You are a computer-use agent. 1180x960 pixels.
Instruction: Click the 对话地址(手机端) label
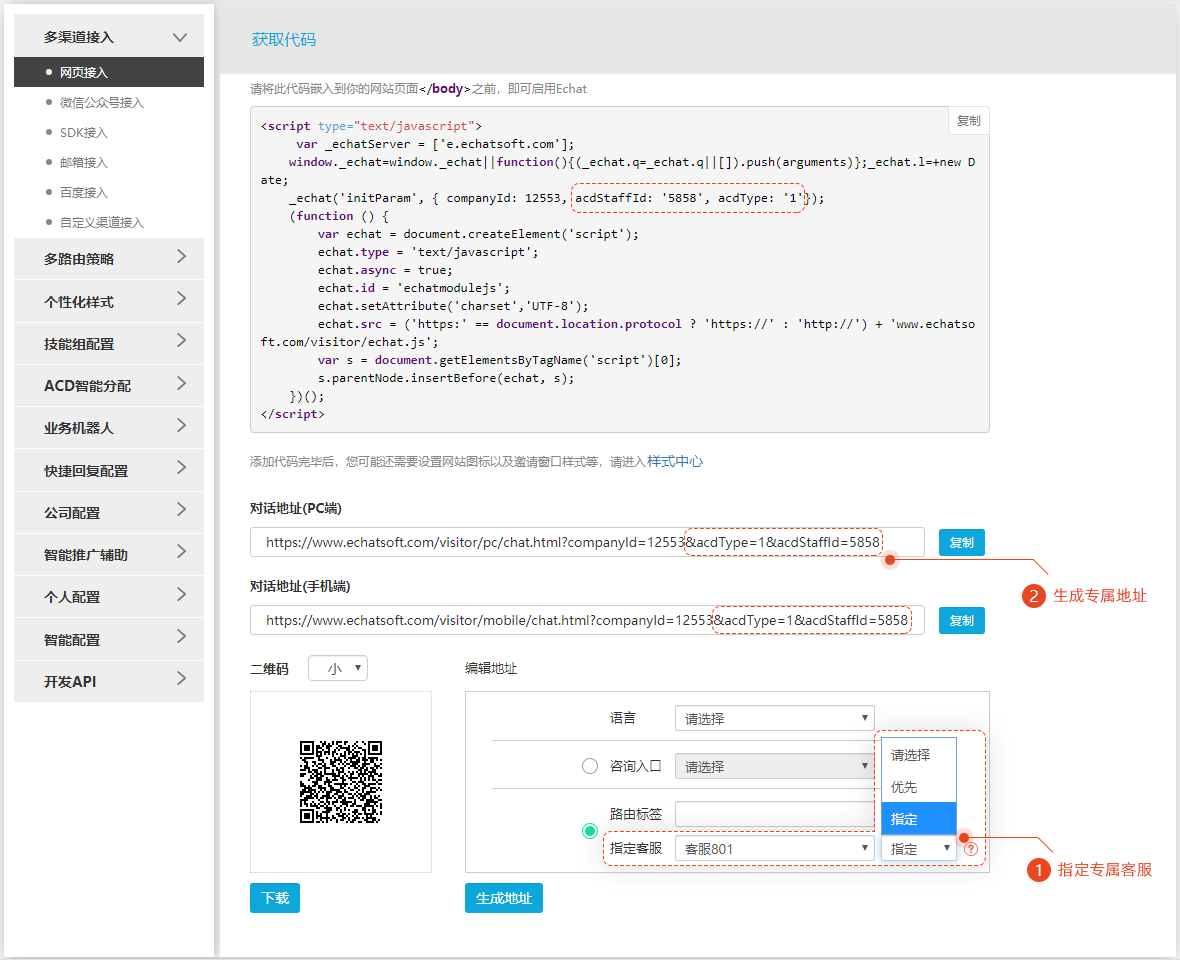pyautogui.click(x=300, y=587)
